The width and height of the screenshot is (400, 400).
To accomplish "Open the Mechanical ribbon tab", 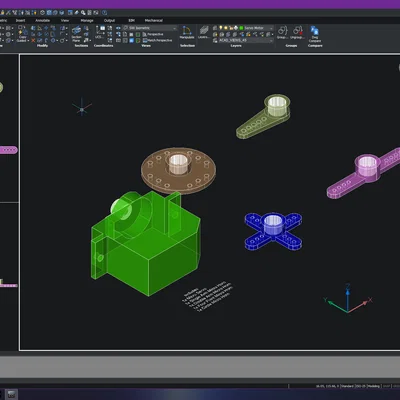I will point(154,20).
